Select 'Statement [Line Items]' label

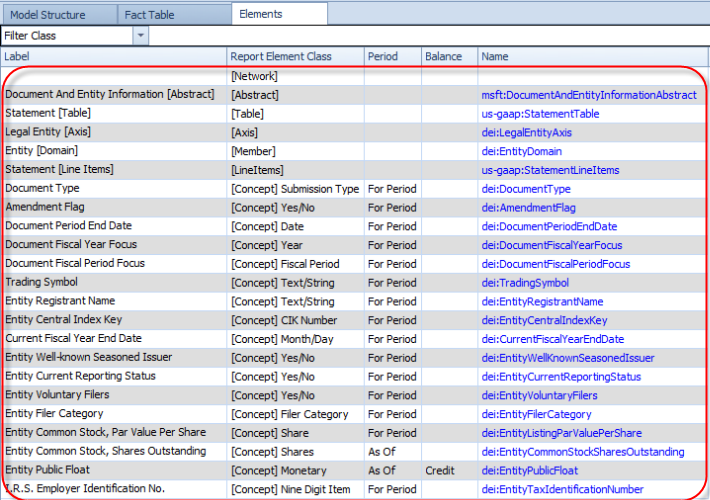click(59, 169)
